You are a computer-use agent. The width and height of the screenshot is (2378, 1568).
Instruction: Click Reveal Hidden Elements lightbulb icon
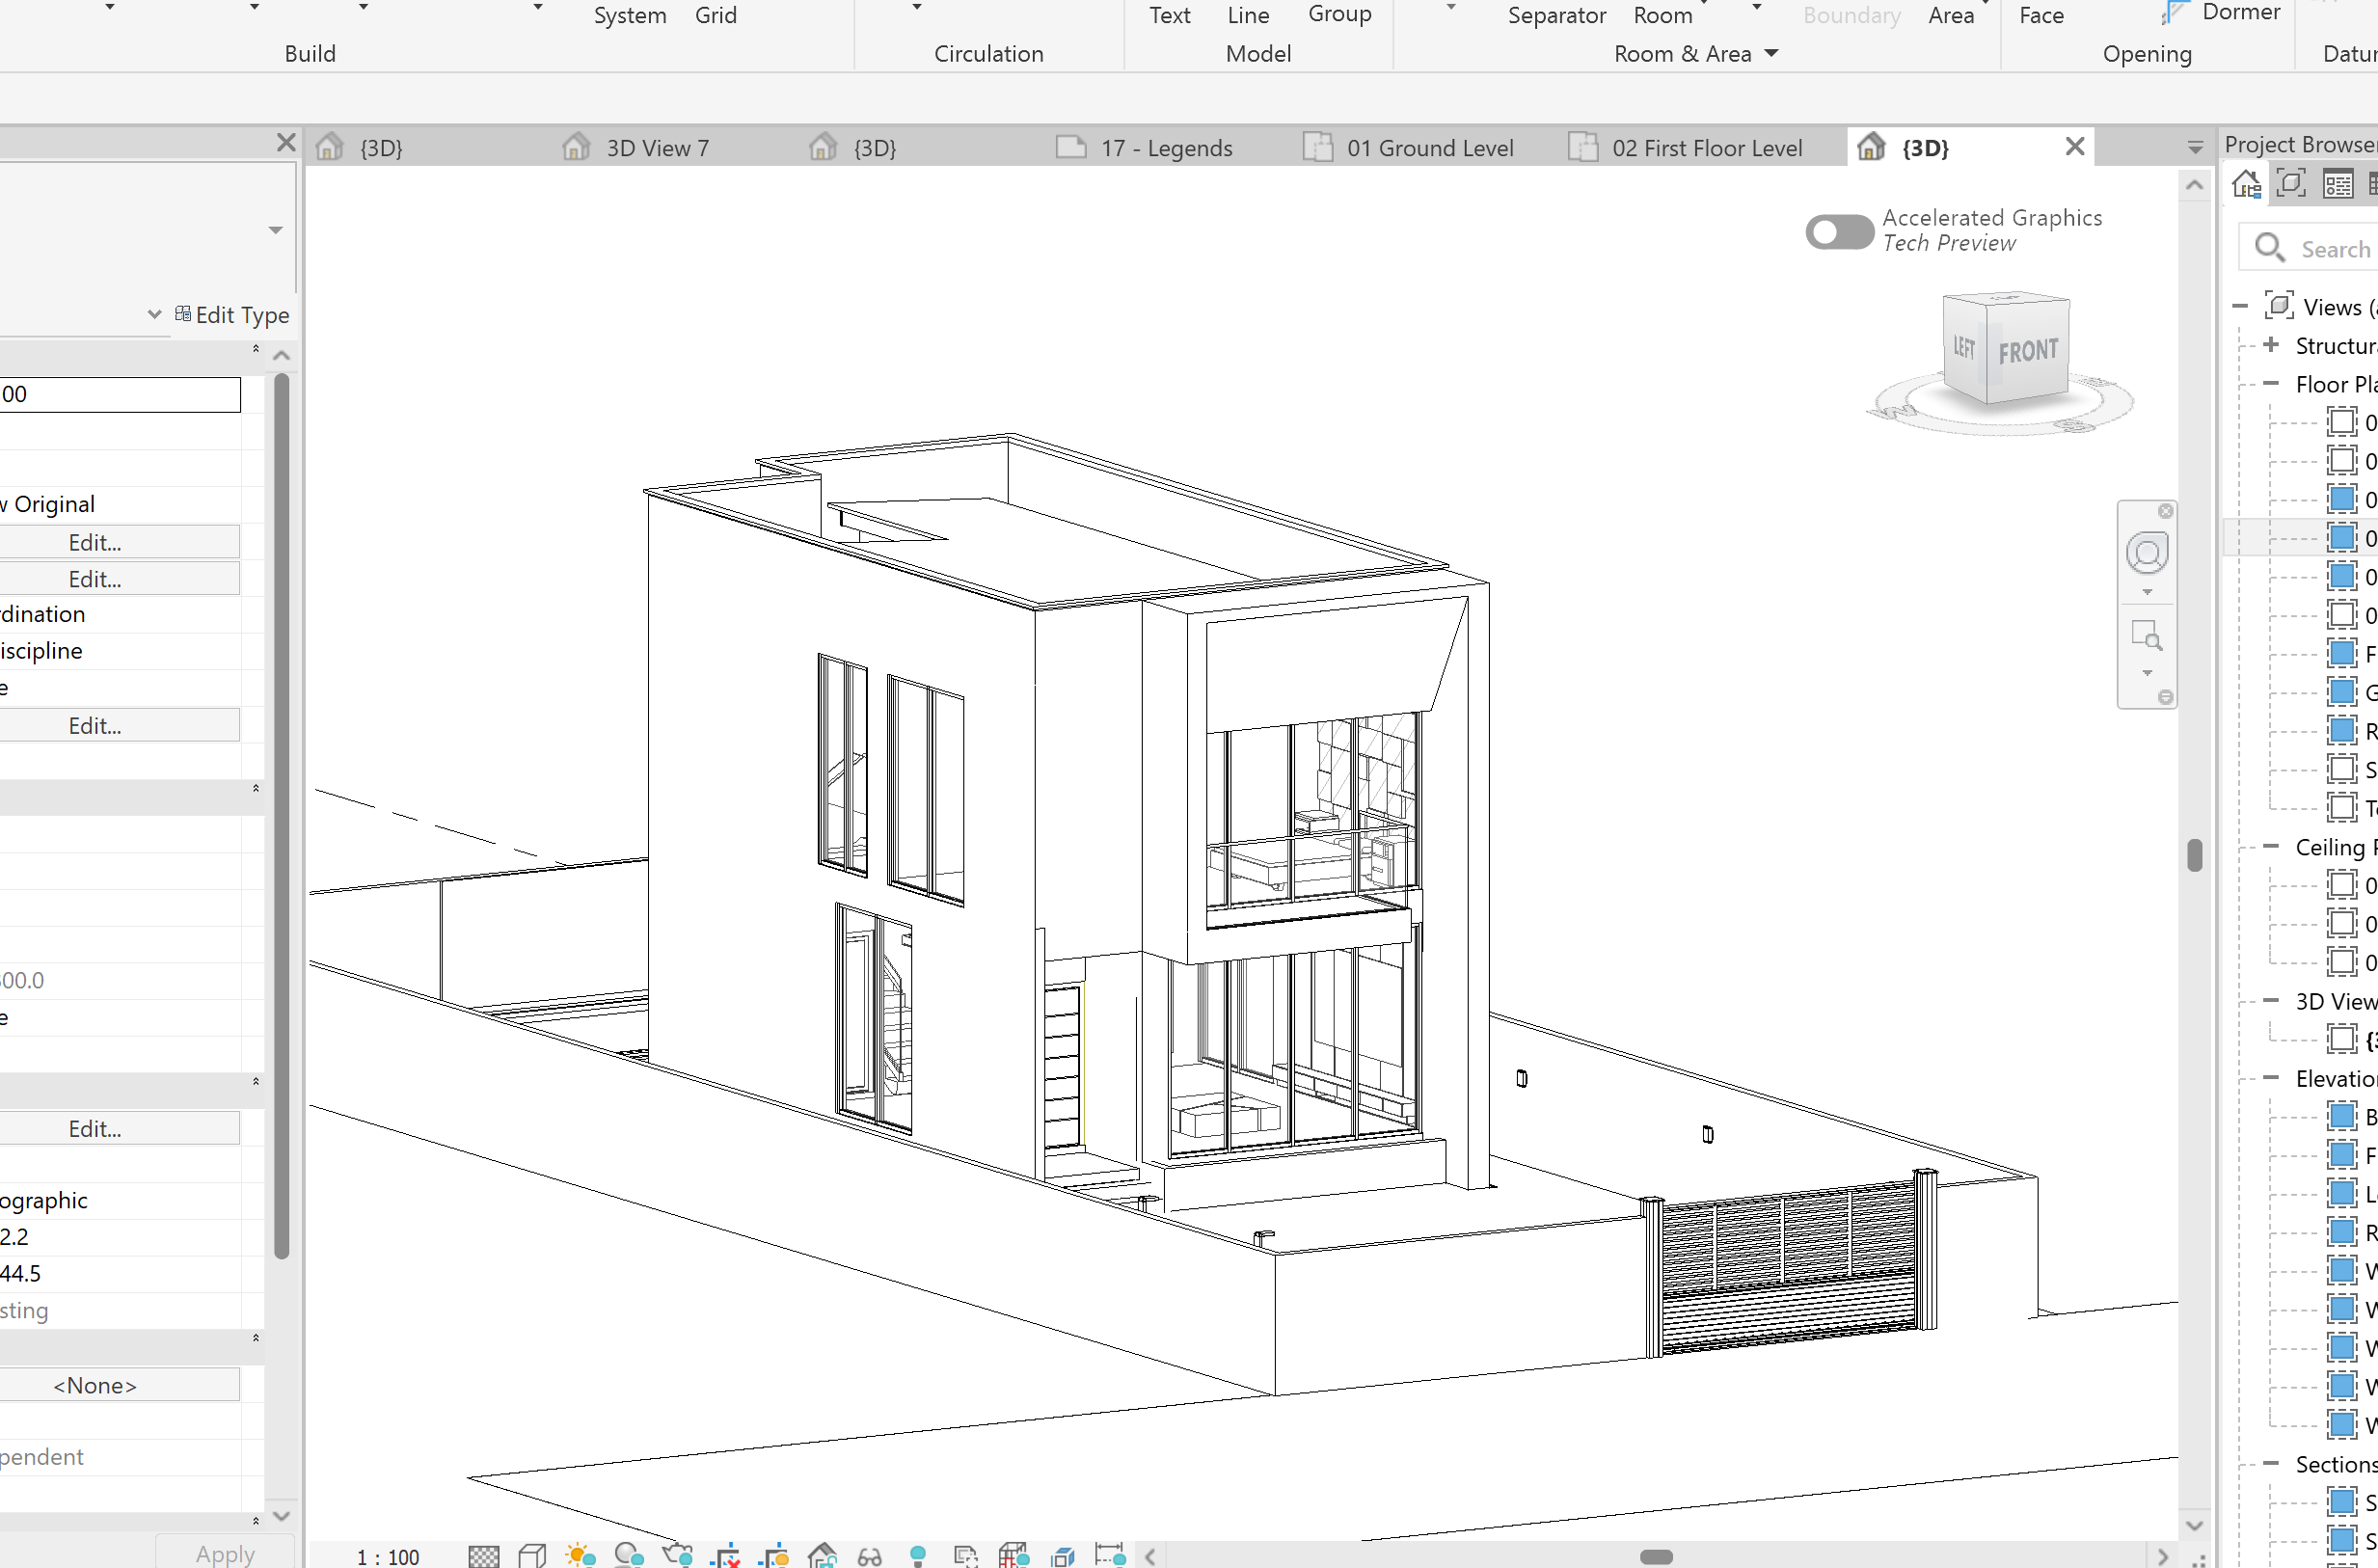[x=917, y=1556]
